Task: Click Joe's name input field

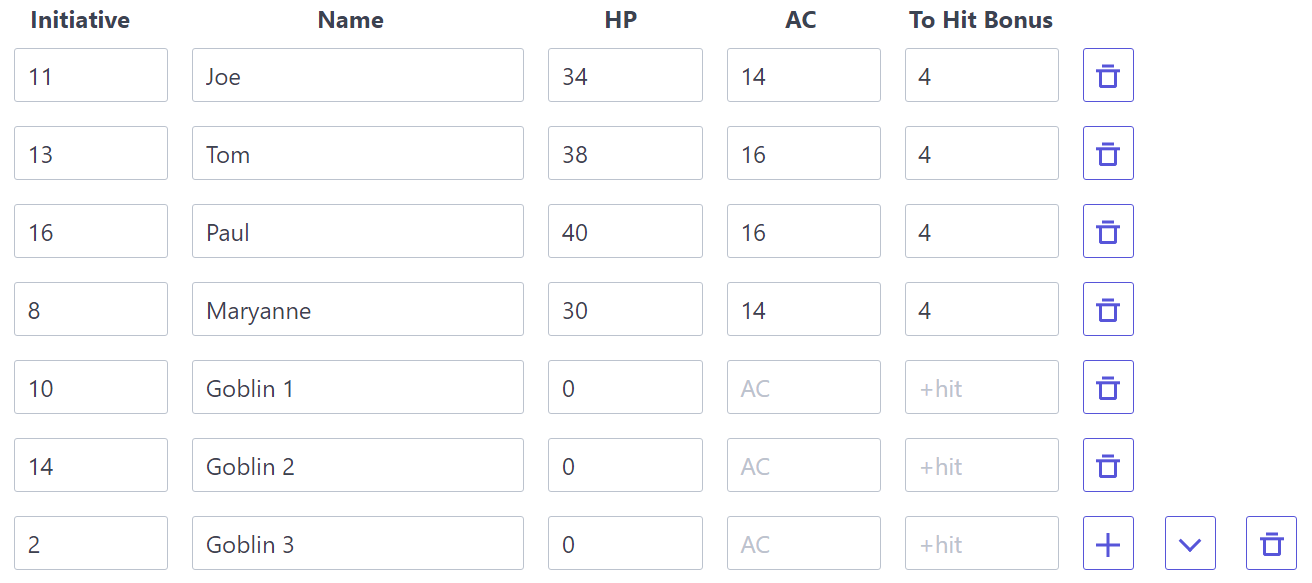Action: 357,75
